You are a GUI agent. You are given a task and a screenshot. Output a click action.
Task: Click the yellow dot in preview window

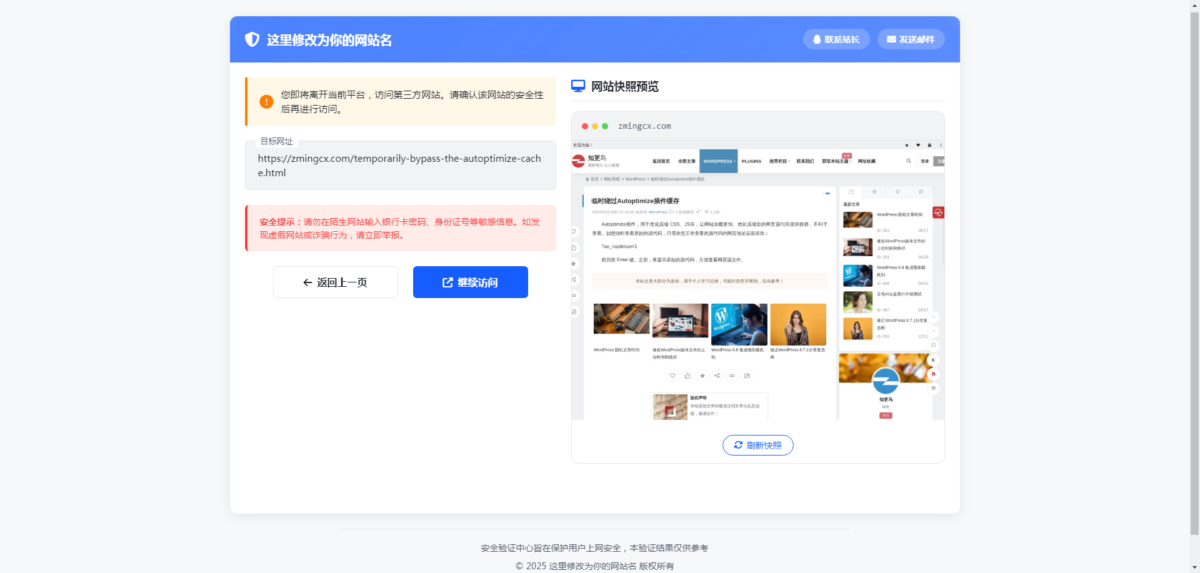(596, 126)
